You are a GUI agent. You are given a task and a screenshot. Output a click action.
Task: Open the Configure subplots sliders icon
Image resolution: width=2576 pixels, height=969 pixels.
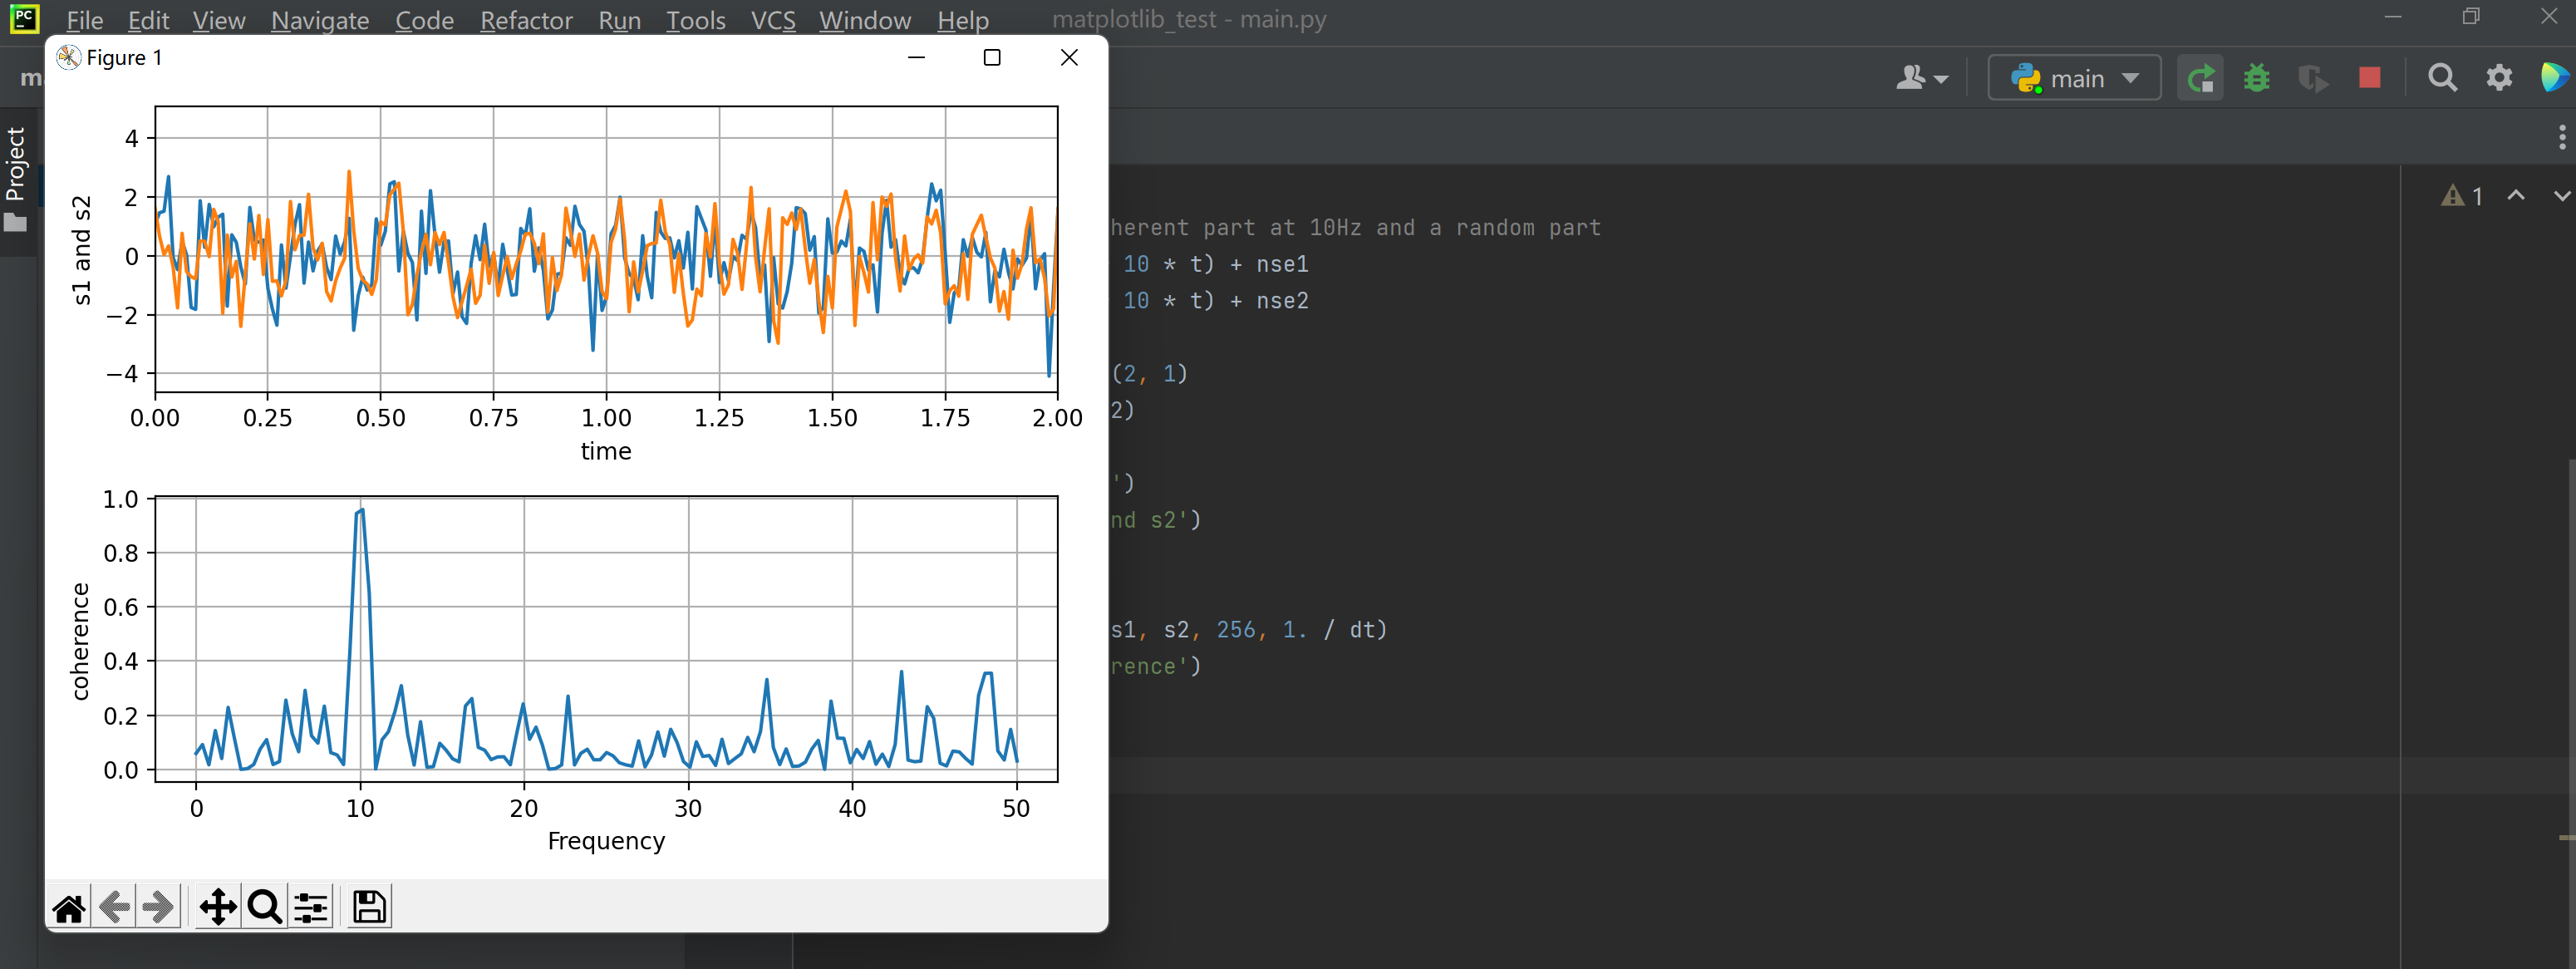(x=311, y=908)
